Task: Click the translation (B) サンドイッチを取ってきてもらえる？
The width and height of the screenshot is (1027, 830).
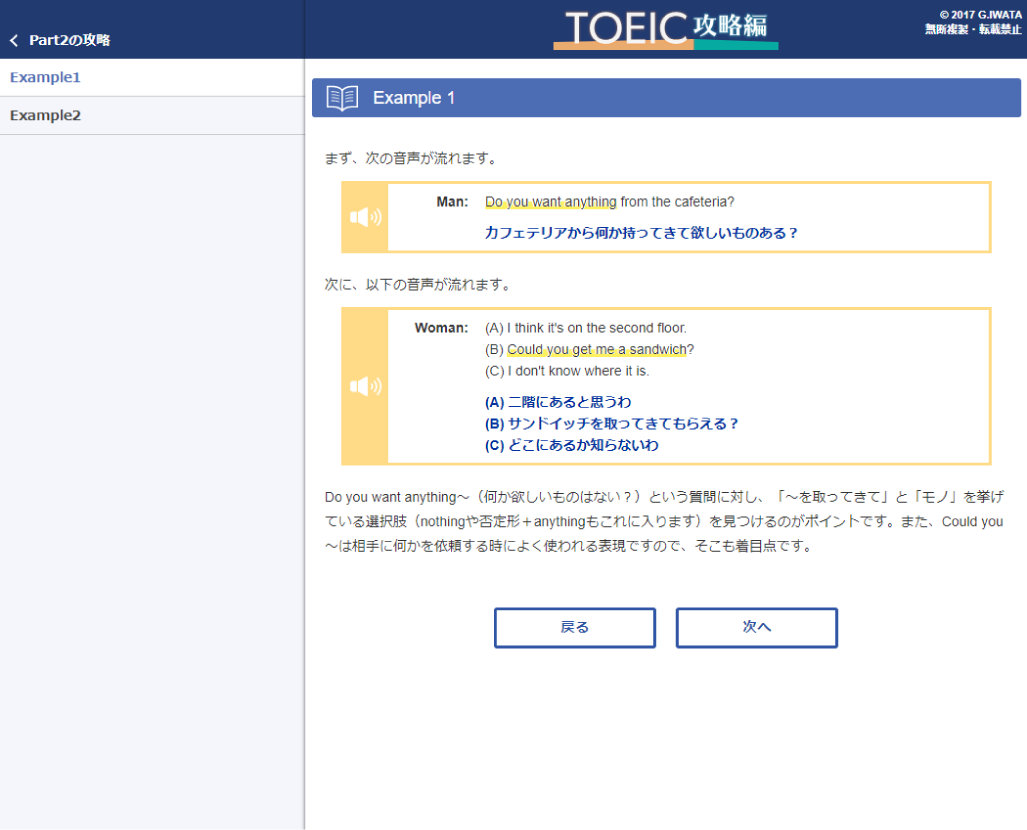Action: [611, 423]
